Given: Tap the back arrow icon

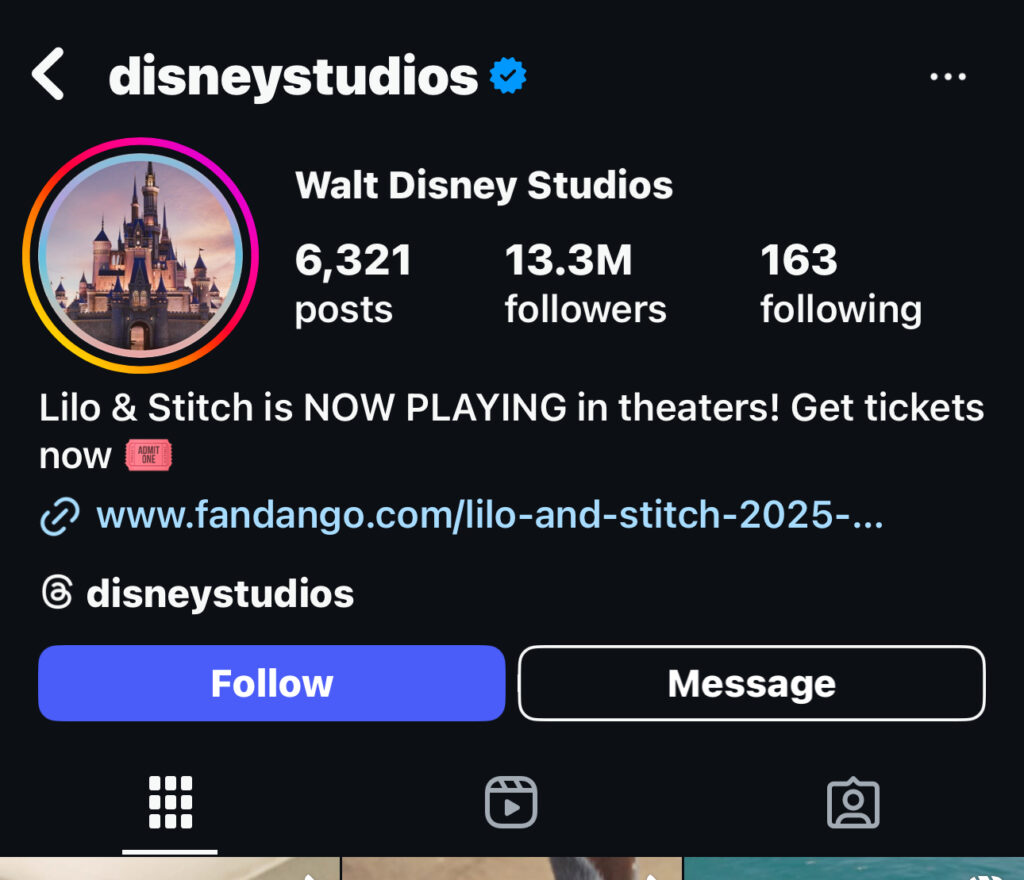Looking at the screenshot, I should point(47,75).
